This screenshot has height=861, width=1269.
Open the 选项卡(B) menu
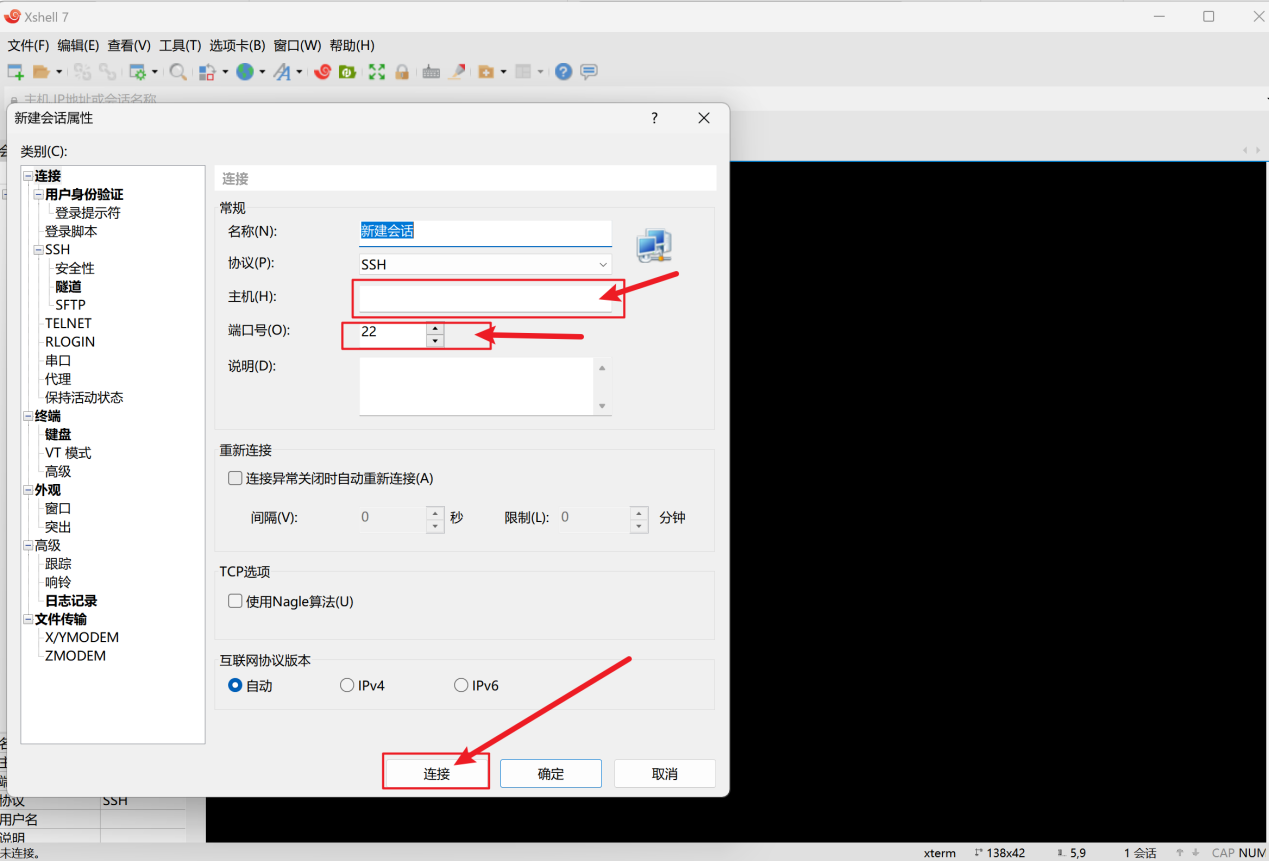[237, 46]
